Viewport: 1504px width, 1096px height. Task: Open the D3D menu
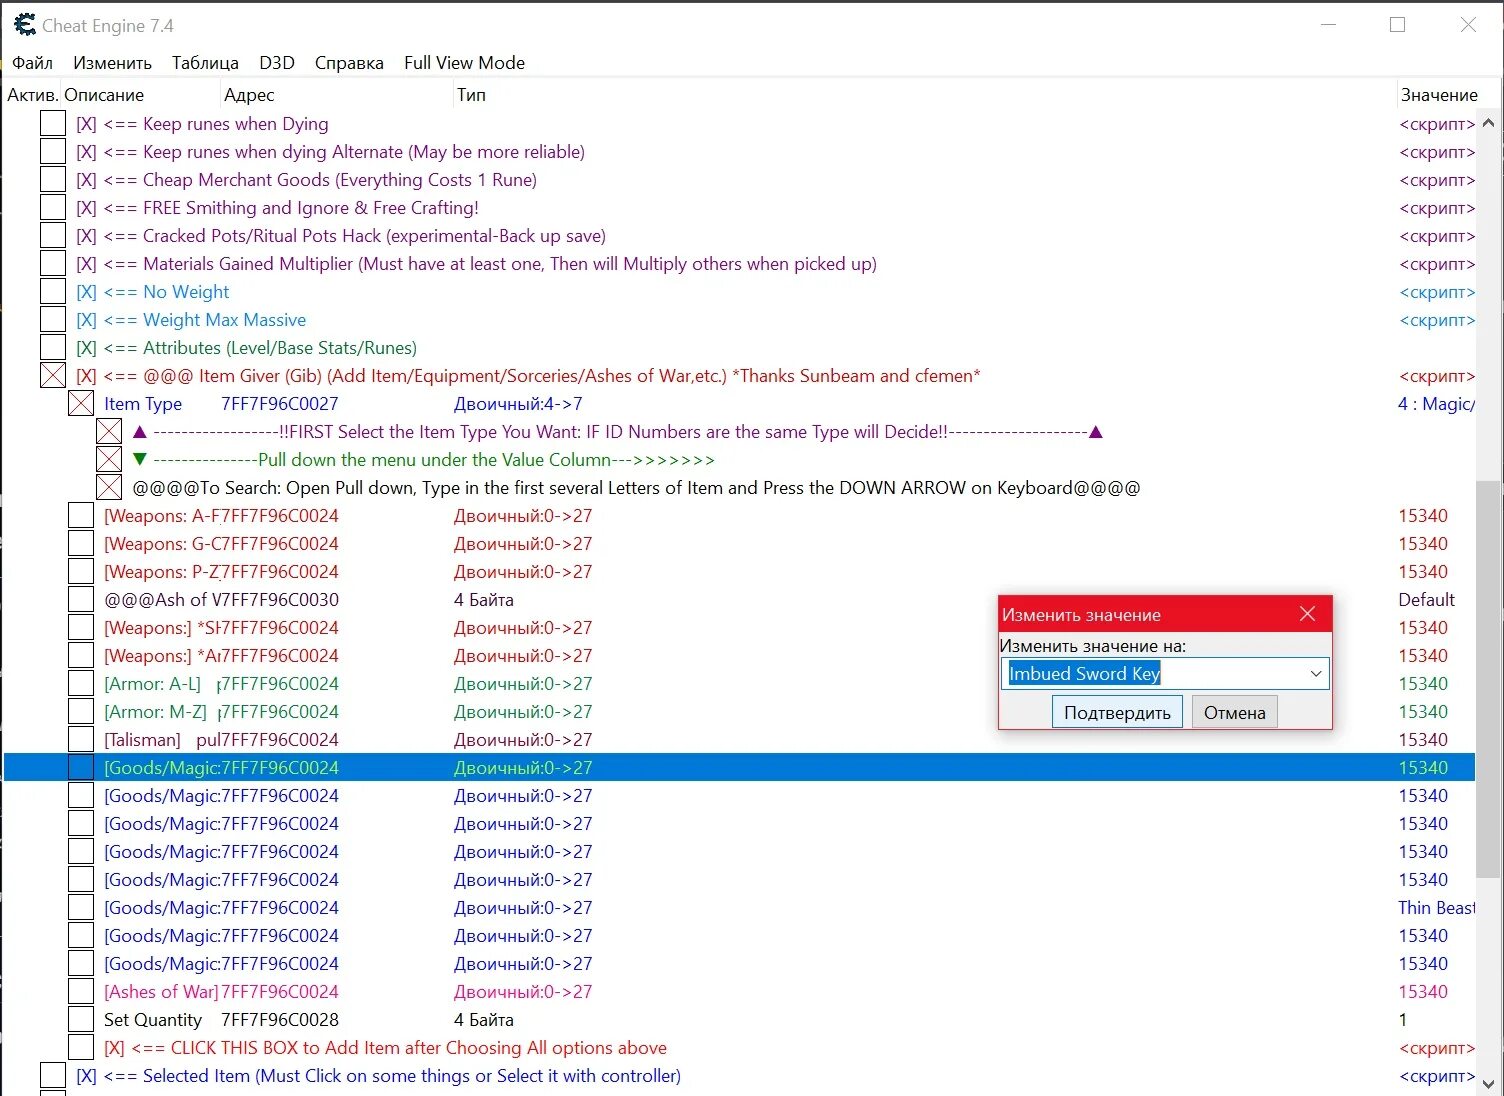pos(277,62)
